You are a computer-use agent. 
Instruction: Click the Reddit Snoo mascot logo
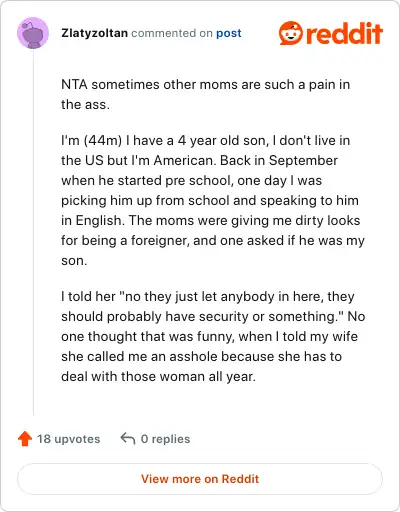point(291,33)
